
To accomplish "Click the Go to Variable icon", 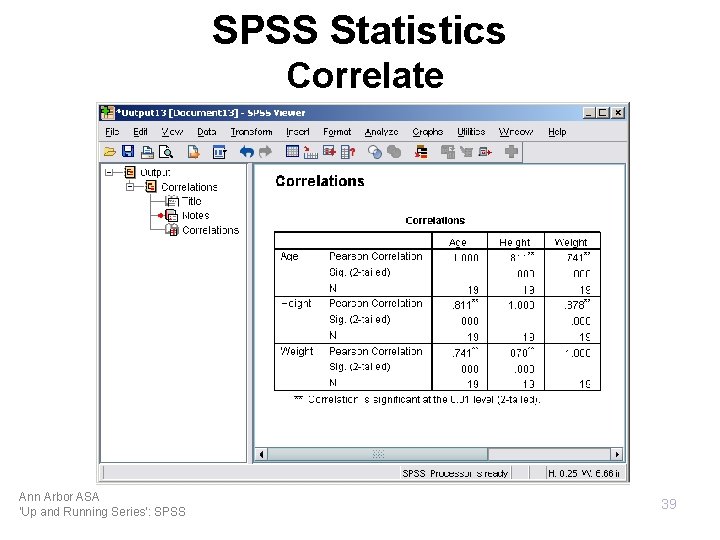I will point(329,151).
